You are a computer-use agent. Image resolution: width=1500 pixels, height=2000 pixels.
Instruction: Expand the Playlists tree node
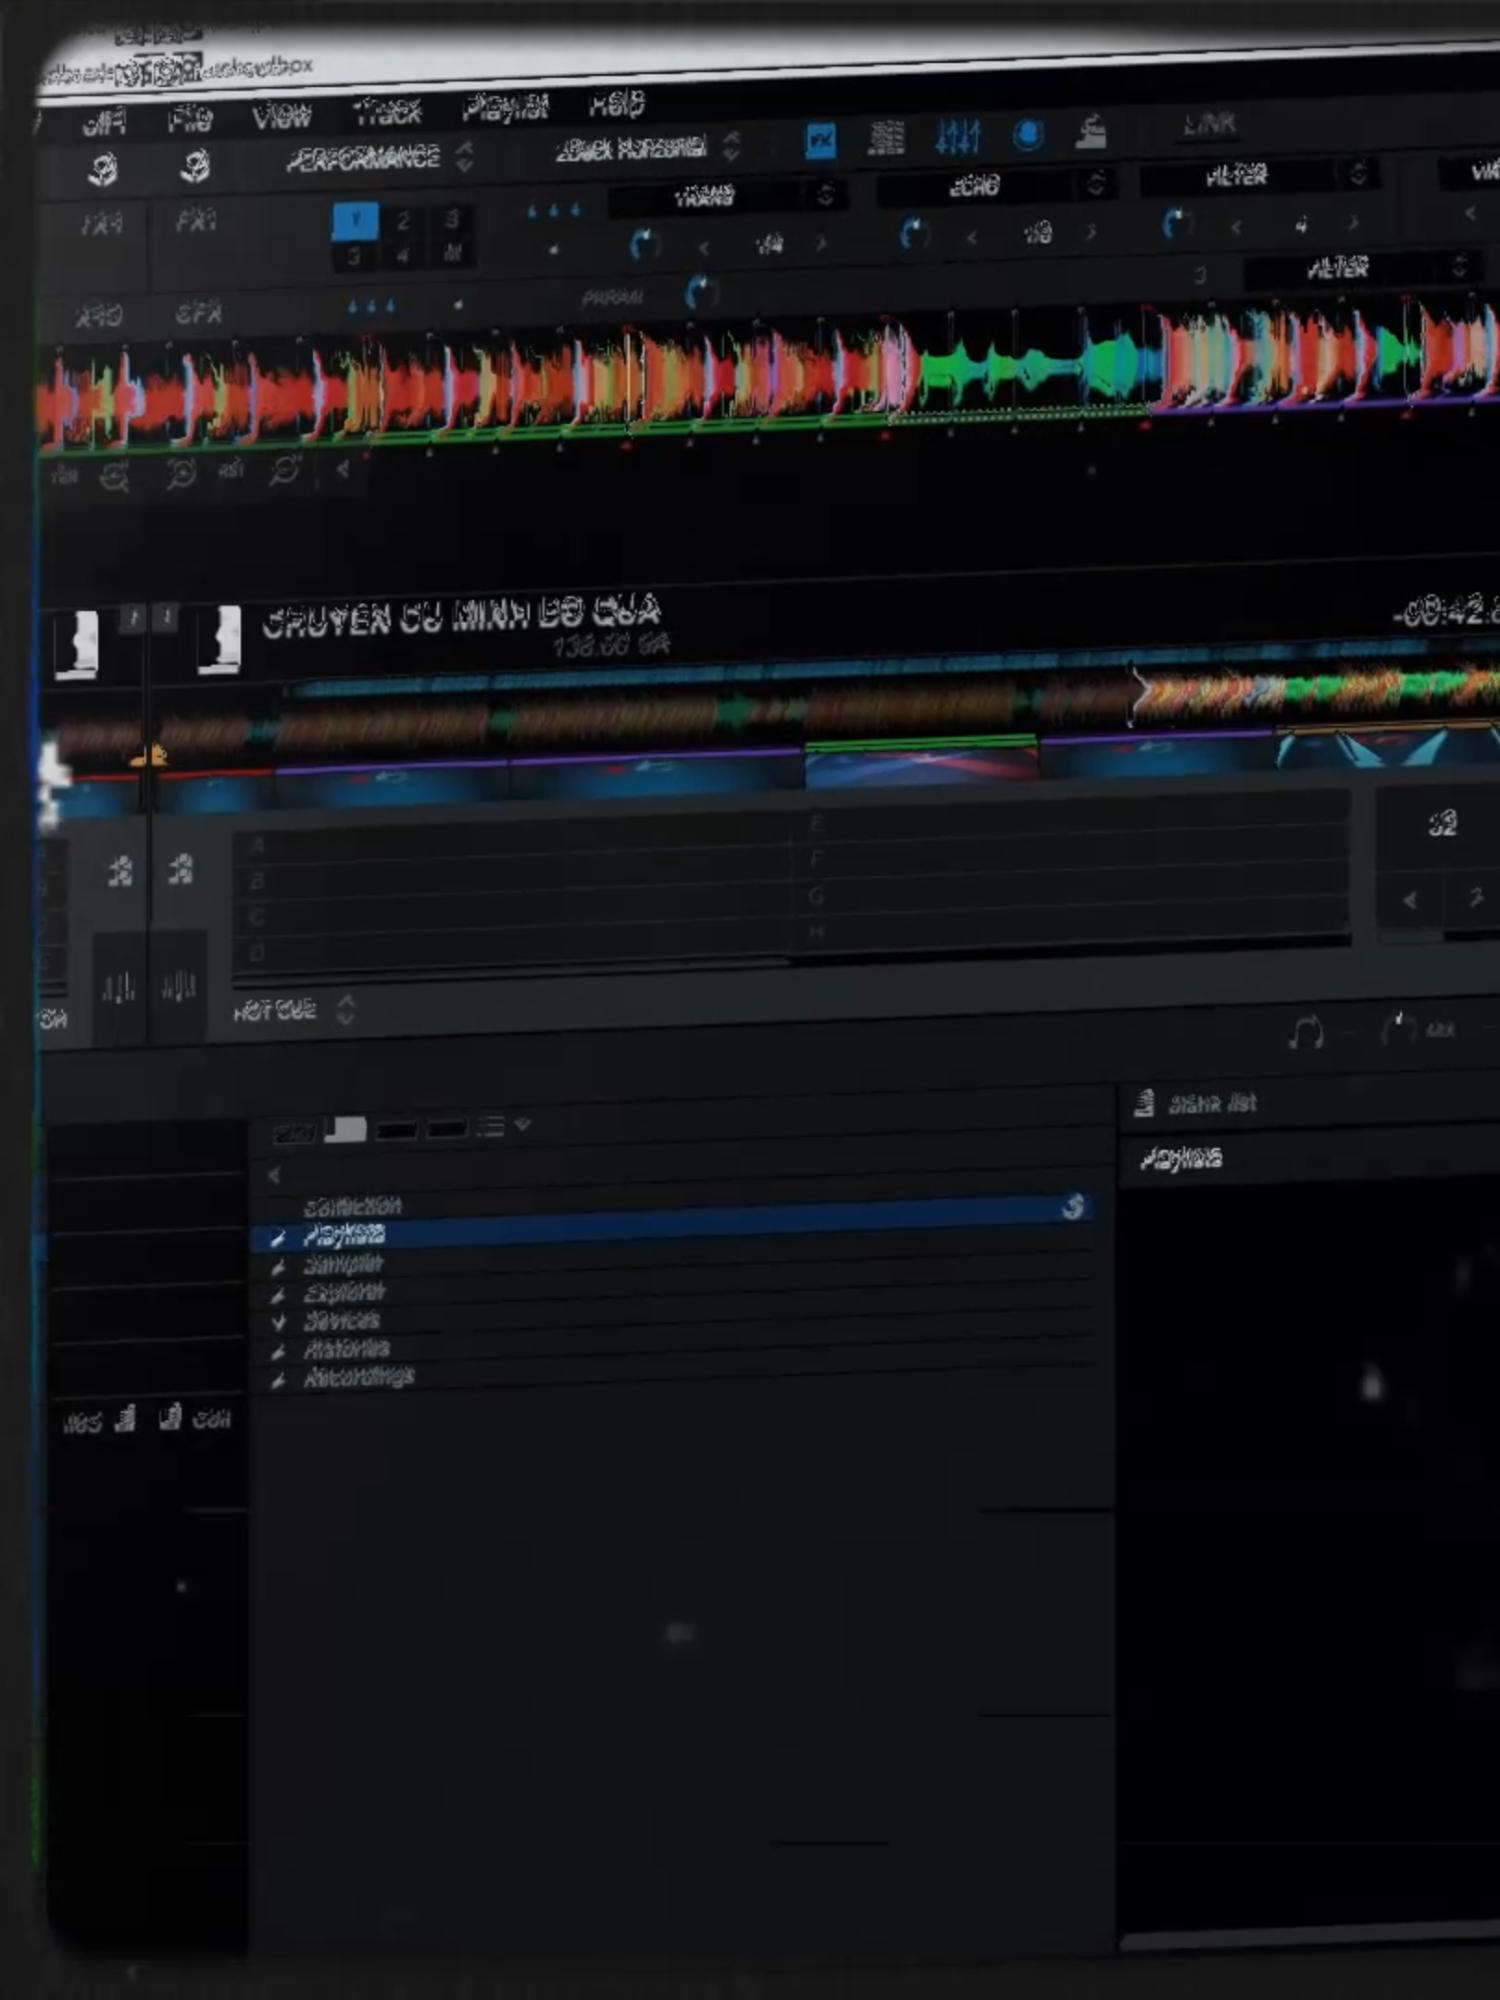(x=278, y=1239)
